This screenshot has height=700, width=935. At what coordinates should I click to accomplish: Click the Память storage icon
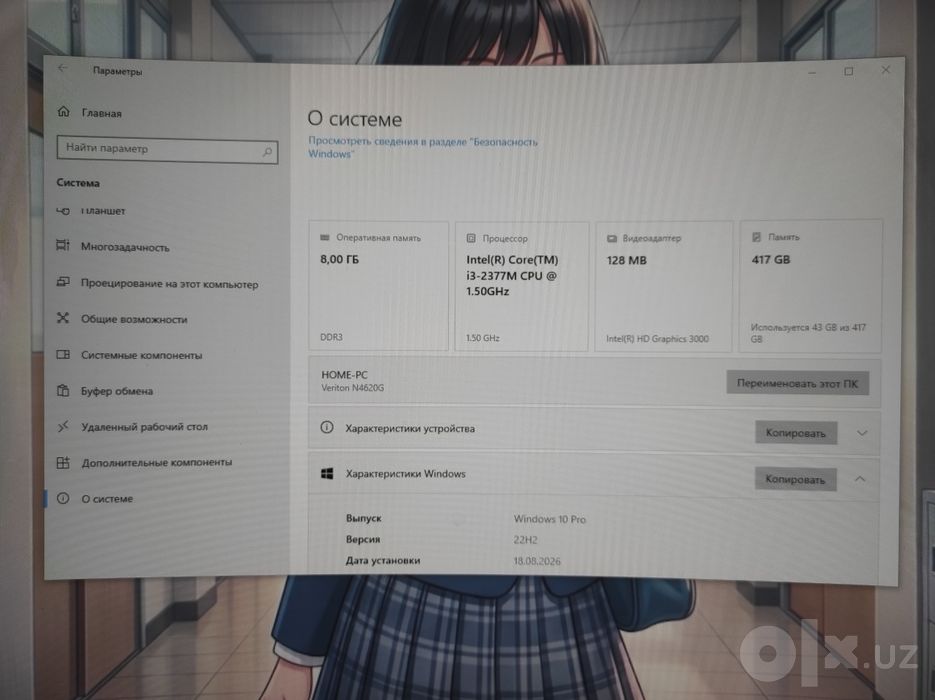coord(756,237)
